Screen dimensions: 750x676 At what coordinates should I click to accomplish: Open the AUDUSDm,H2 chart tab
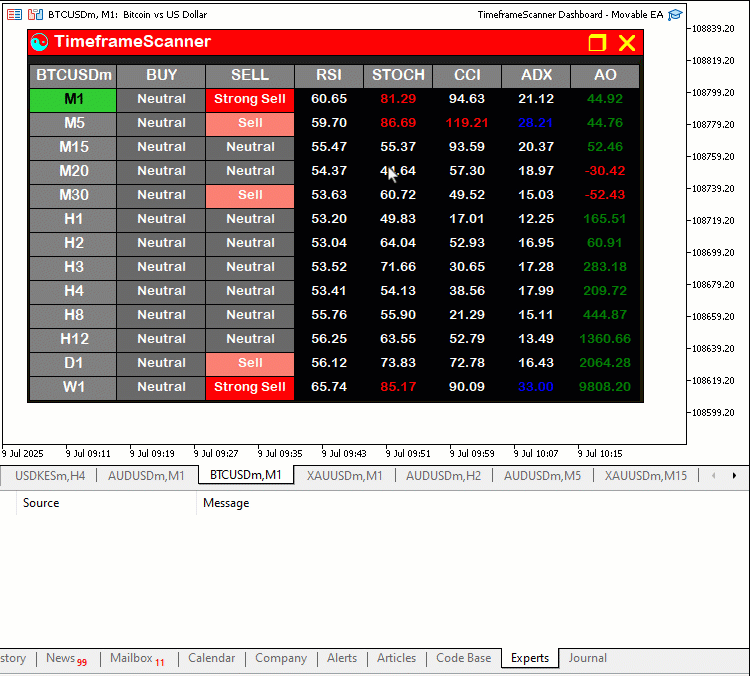click(x=443, y=476)
